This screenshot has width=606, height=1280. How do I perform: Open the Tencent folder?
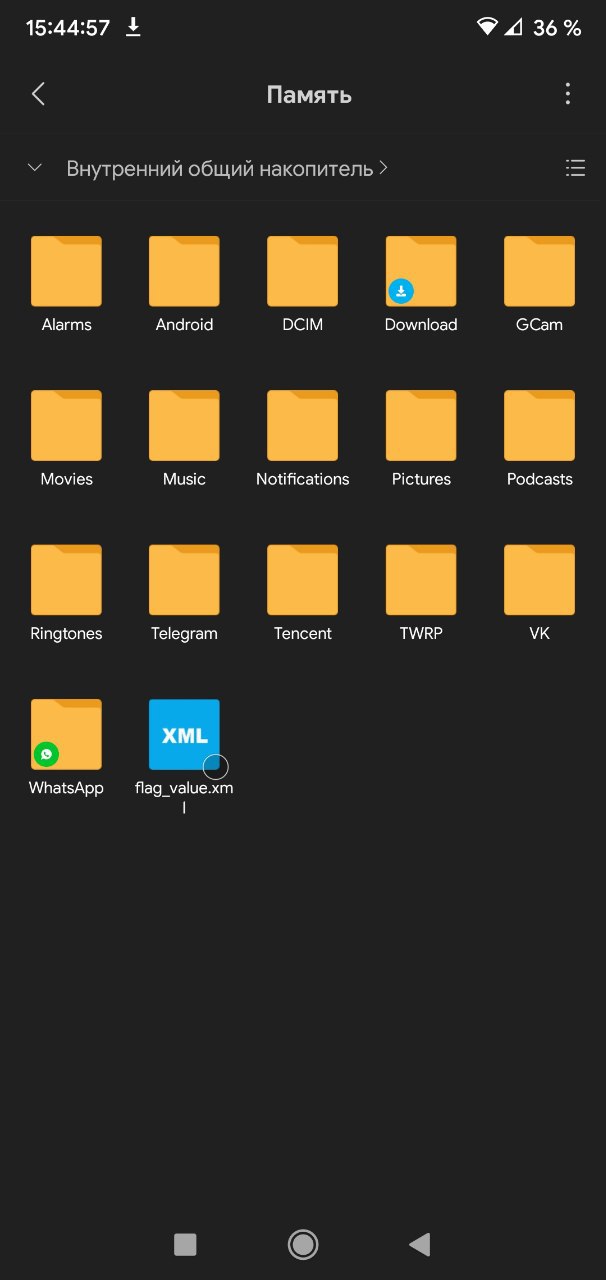pos(302,580)
